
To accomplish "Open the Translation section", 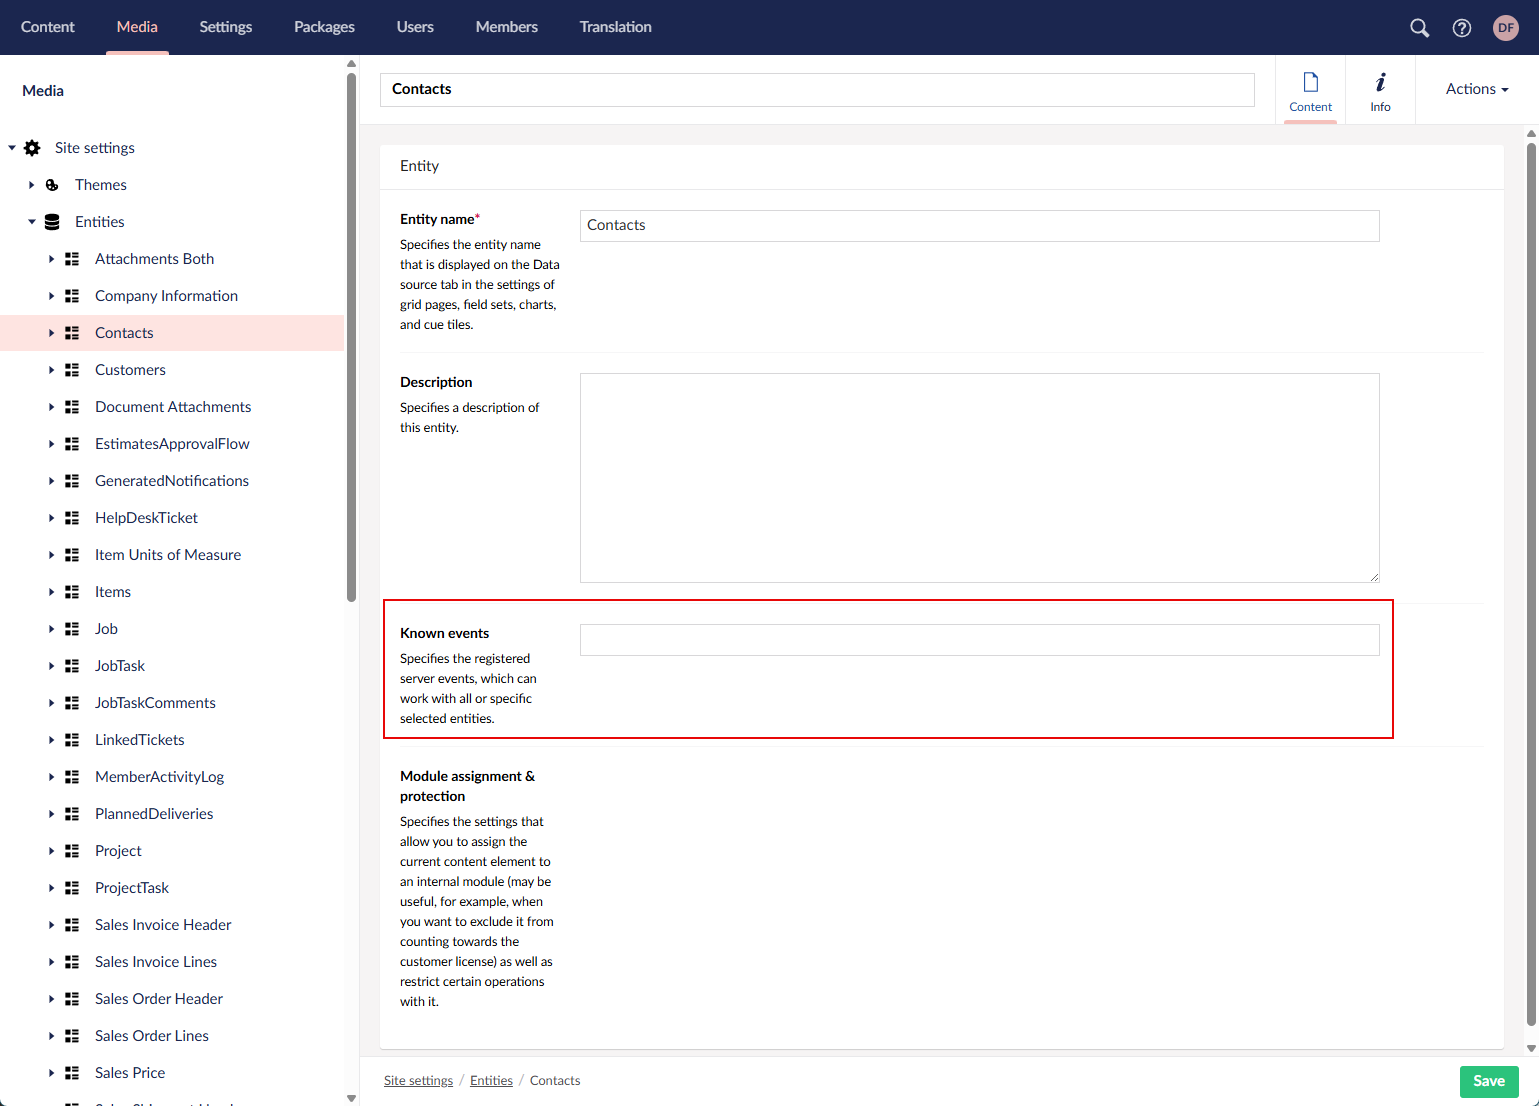I will (616, 27).
